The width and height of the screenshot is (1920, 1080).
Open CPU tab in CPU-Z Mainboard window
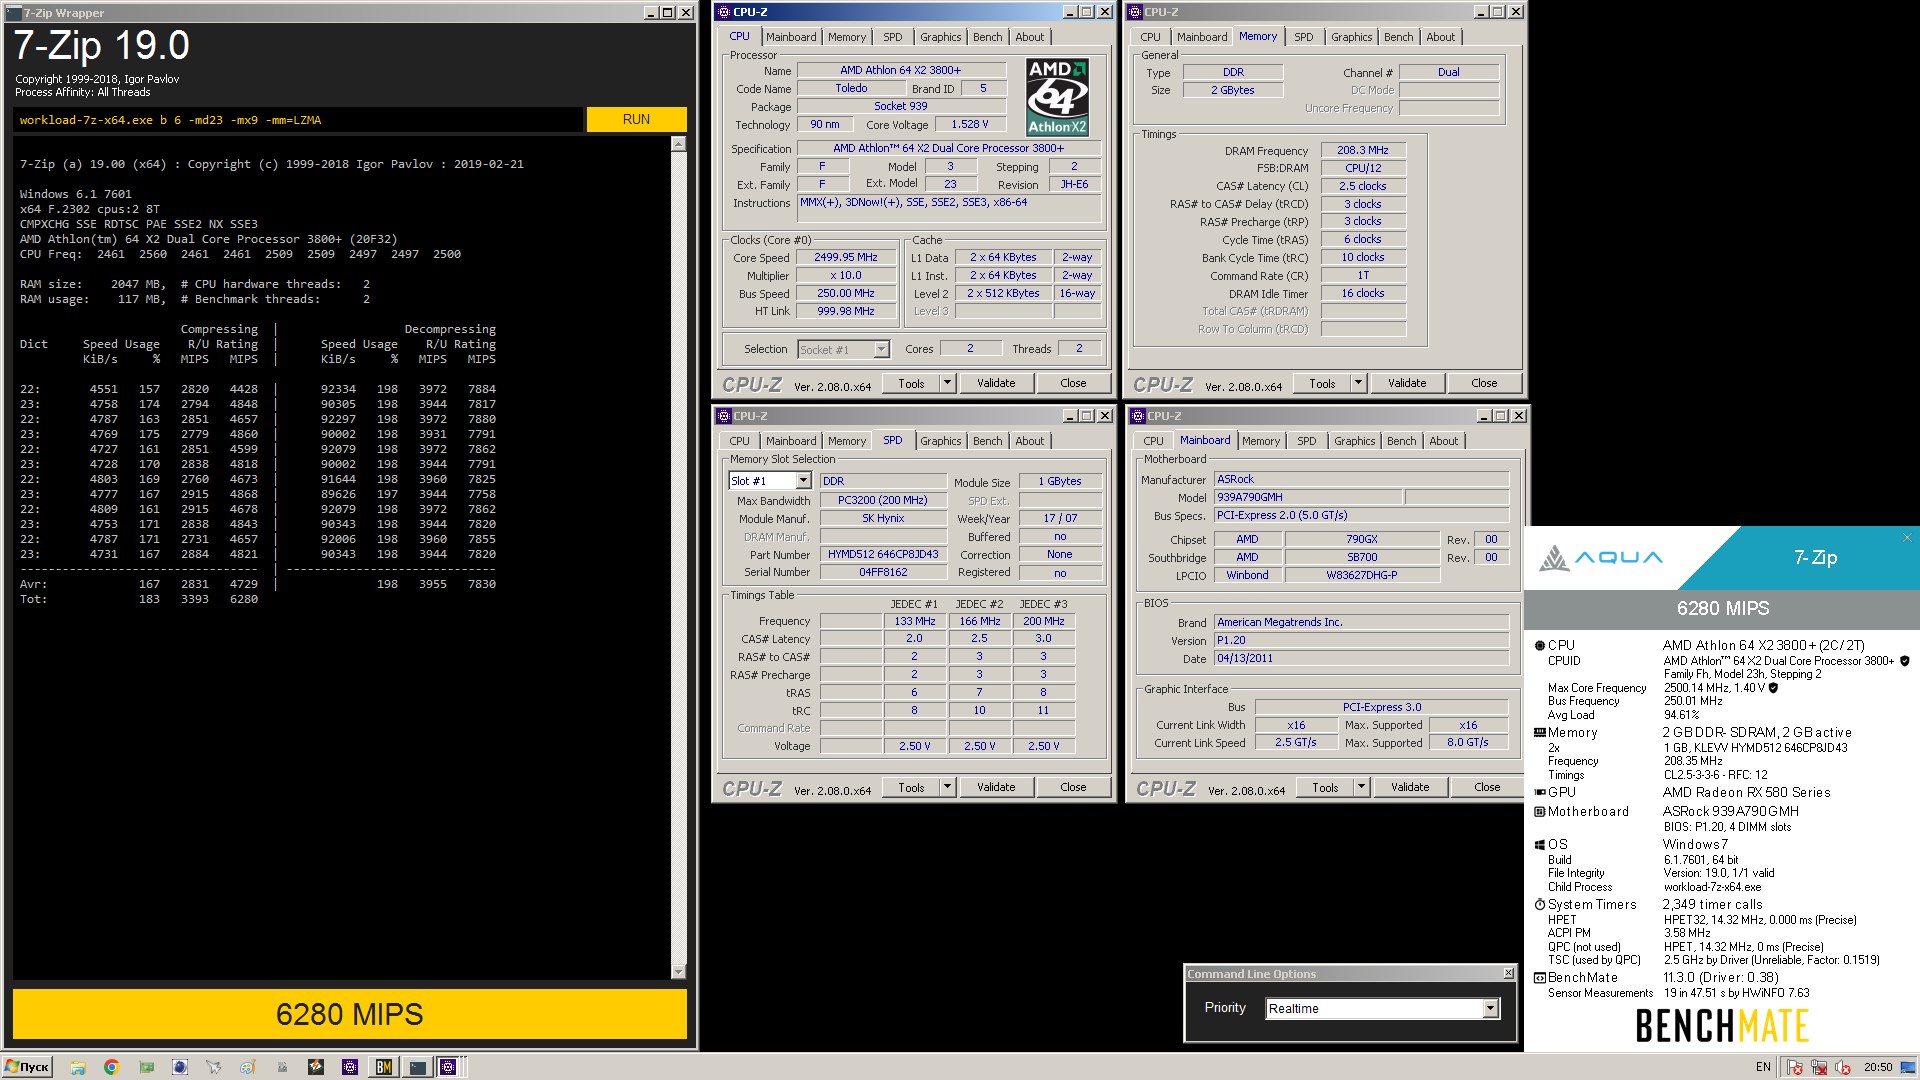(x=1153, y=441)
